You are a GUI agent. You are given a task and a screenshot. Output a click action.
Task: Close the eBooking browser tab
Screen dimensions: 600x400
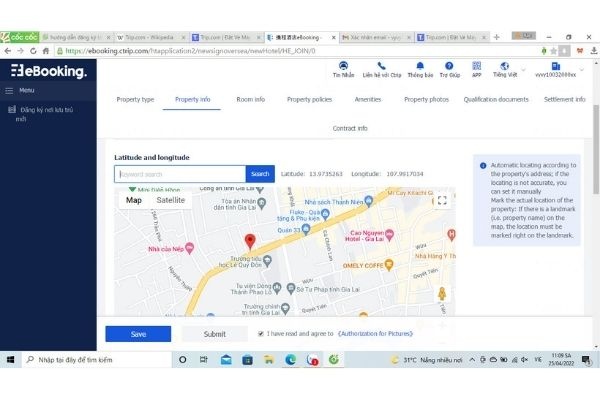[333, 38]
